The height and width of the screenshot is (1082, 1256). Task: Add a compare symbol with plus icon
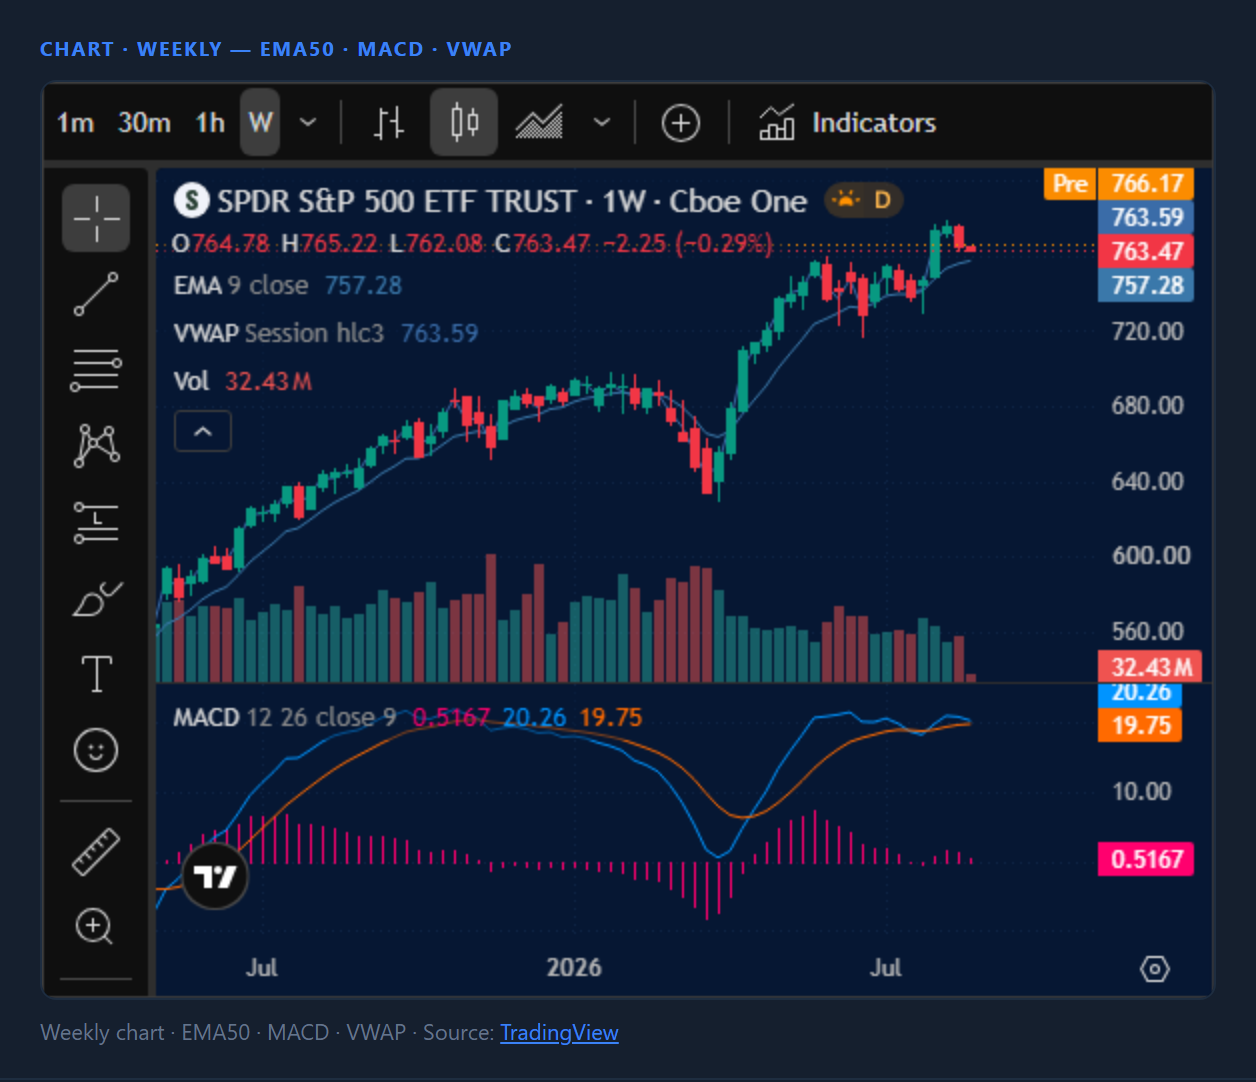[680, 123]
